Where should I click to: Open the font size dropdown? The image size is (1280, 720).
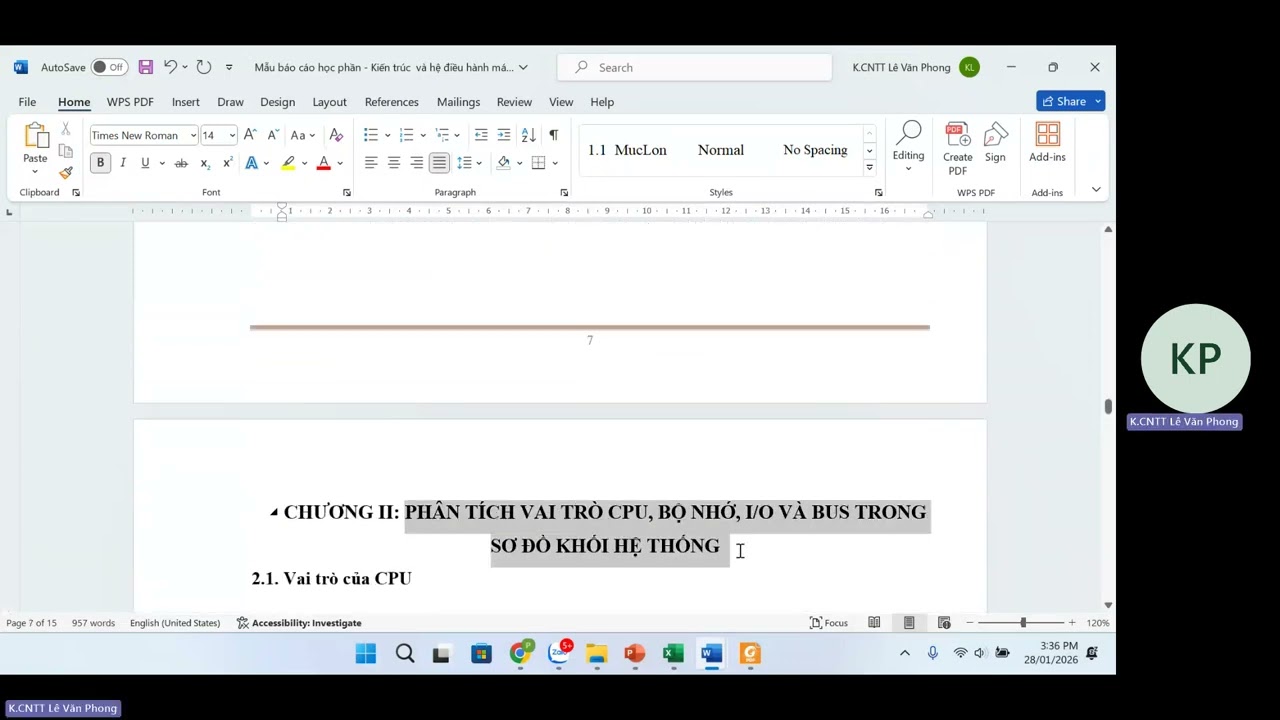(232, 135)
